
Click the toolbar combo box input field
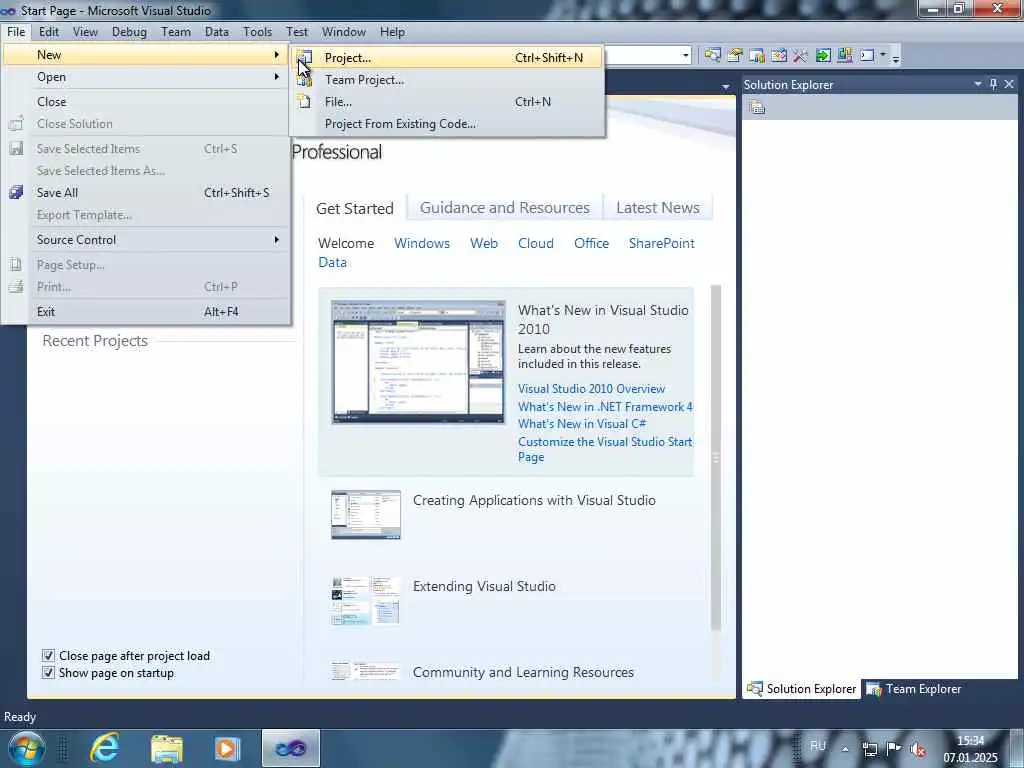643,56
